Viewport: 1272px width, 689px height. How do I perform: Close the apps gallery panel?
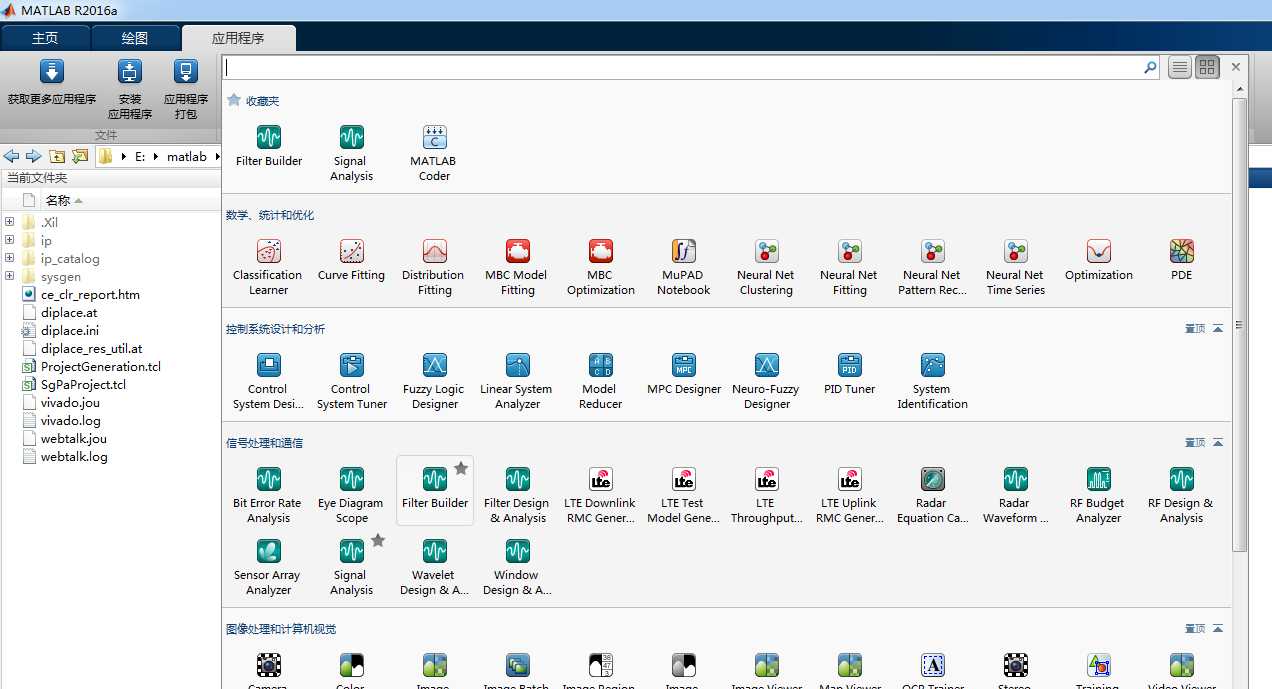pos(1236,67)
